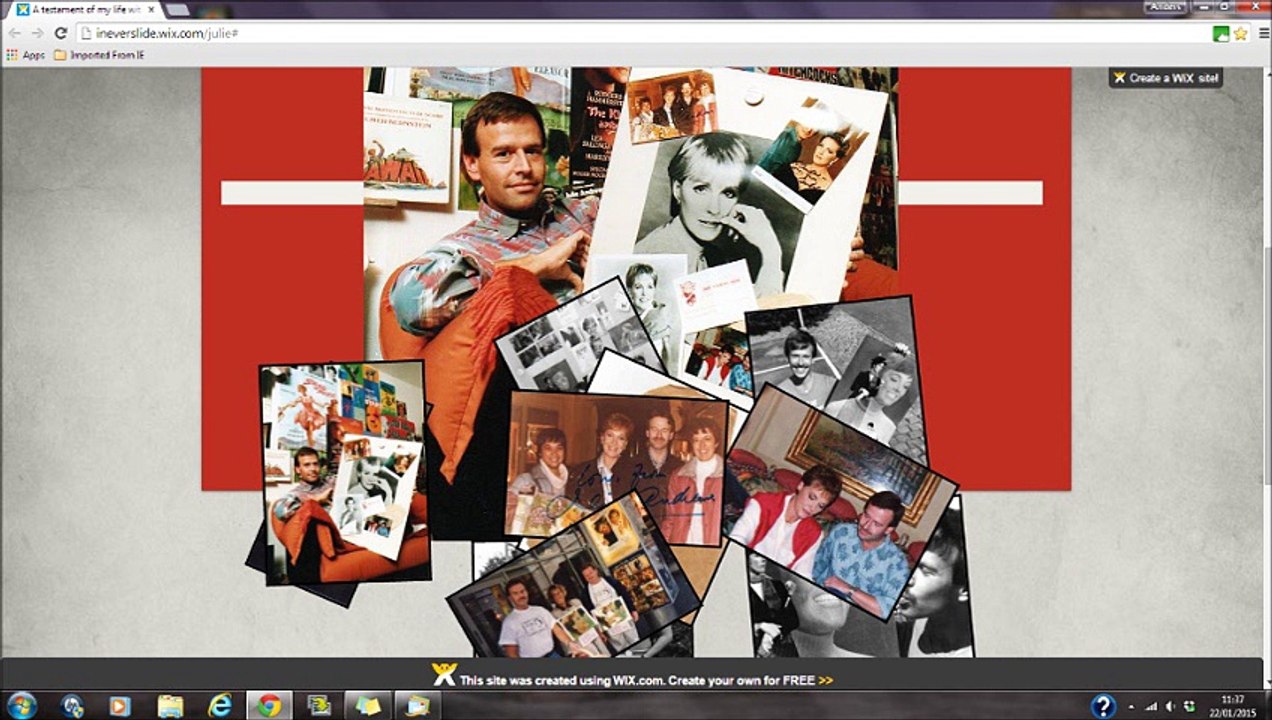The width and height of the screenshot is (1272, 720).
Task: Launch Windows Media Player from taskbar
Action: 120,706
